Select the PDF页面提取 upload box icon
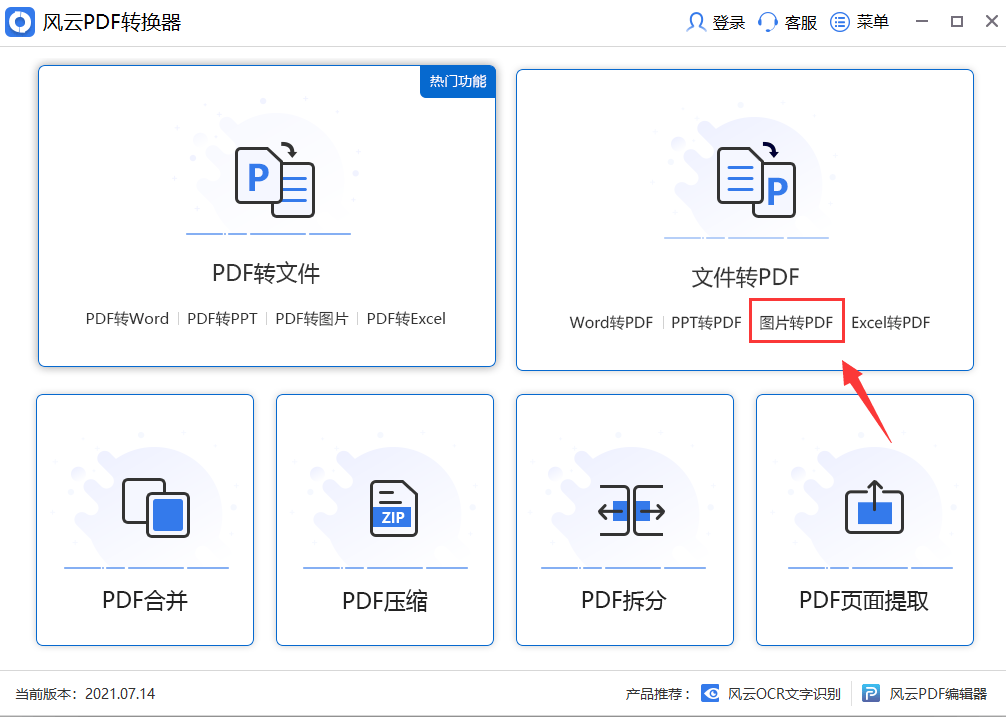The width and height of the screenshot is (1006, 717). click(x=874, y=507)
